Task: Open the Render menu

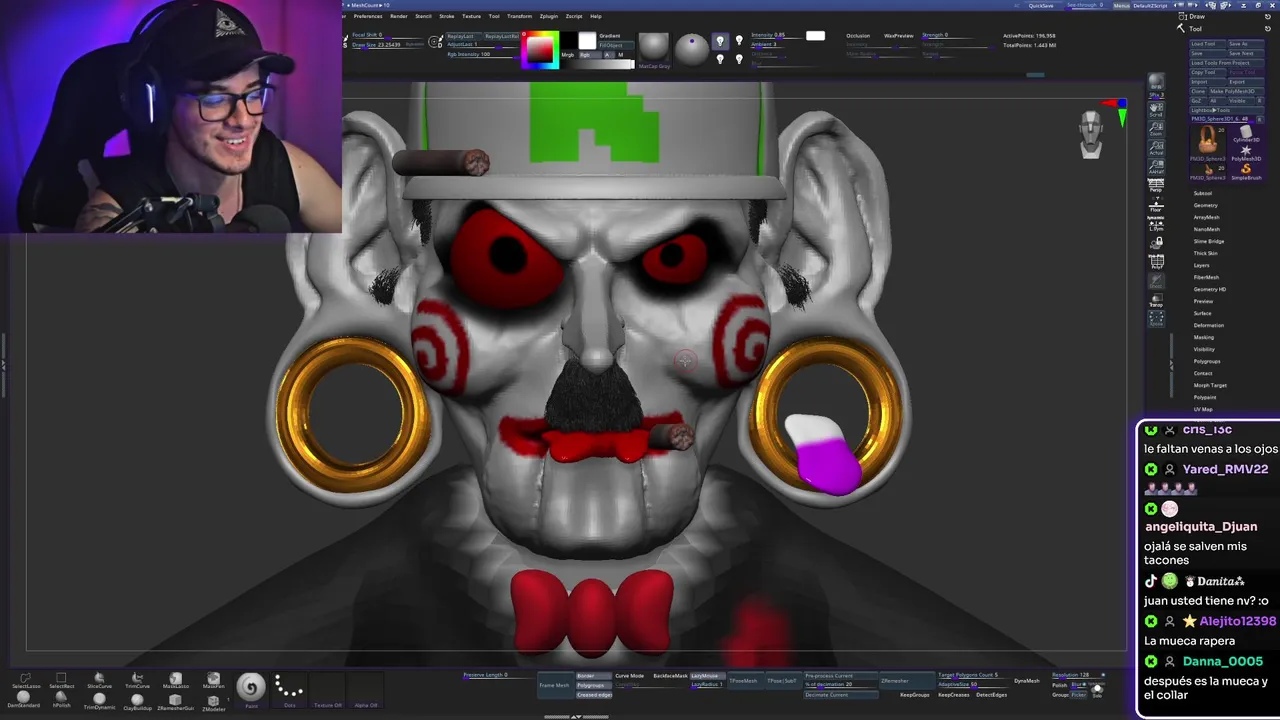Action: click(398, 16)
